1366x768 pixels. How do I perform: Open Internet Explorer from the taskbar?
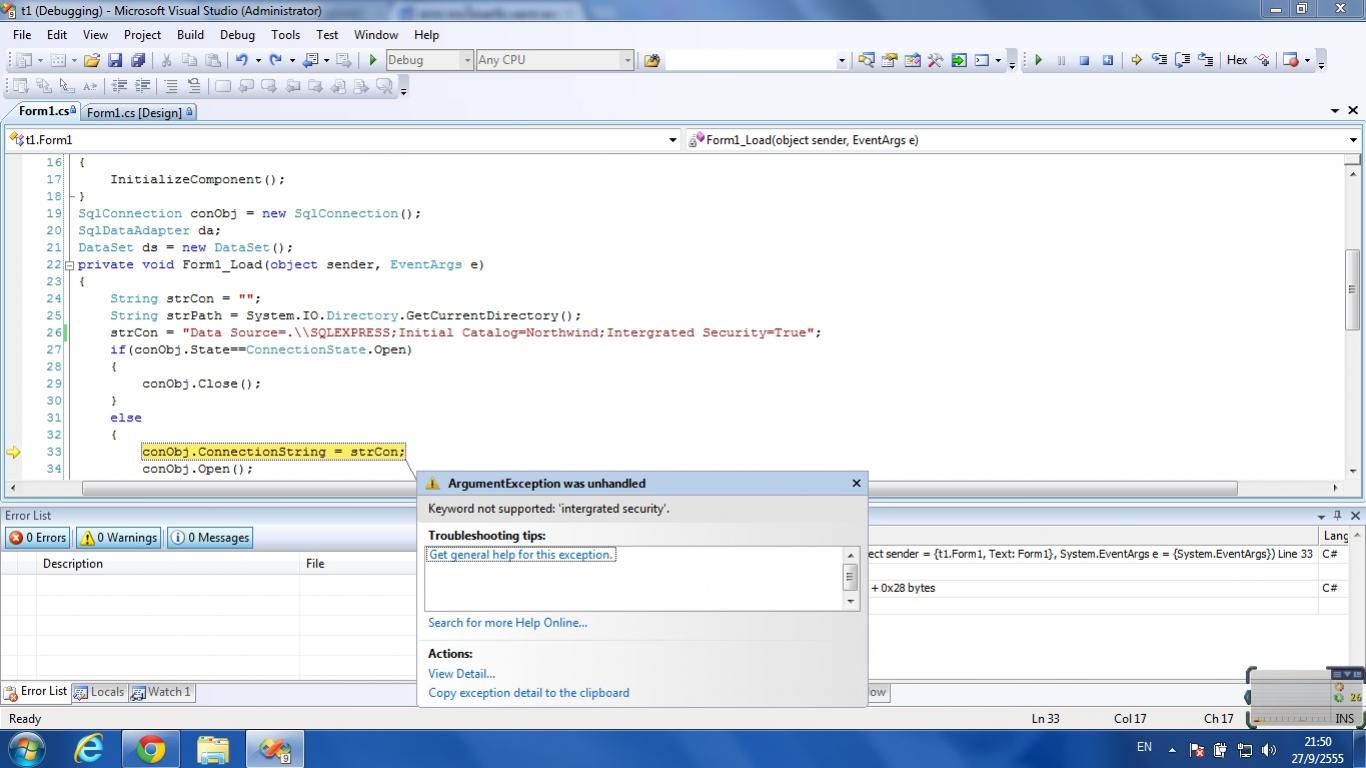click(90, 749)
